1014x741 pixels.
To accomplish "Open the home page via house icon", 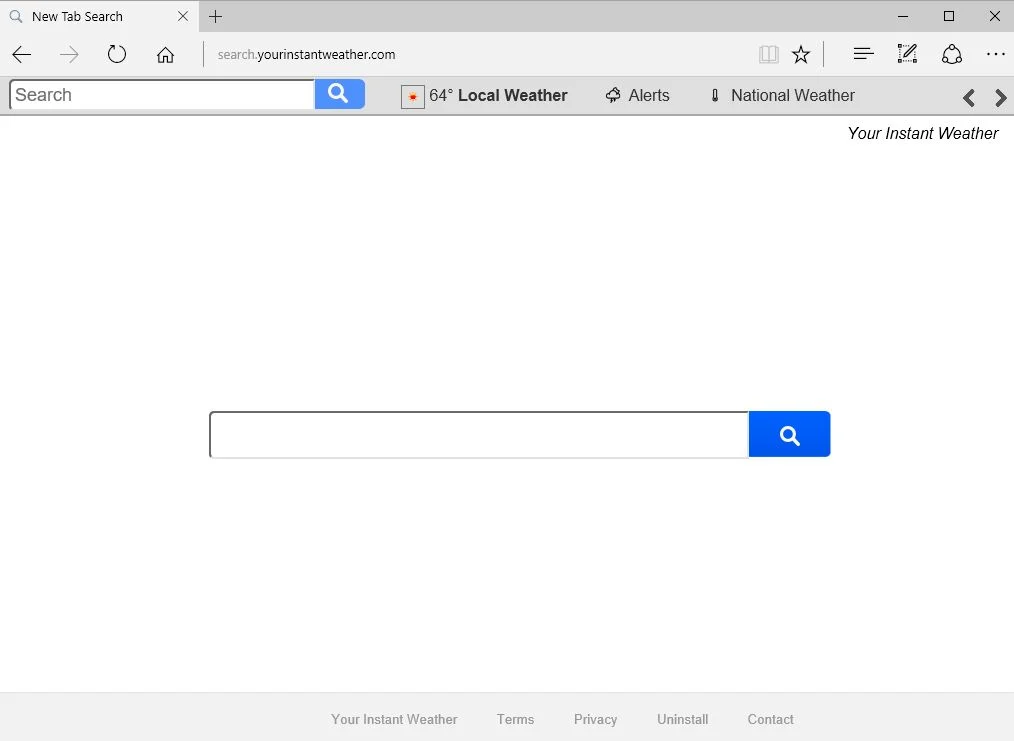I will click(166, 54).
